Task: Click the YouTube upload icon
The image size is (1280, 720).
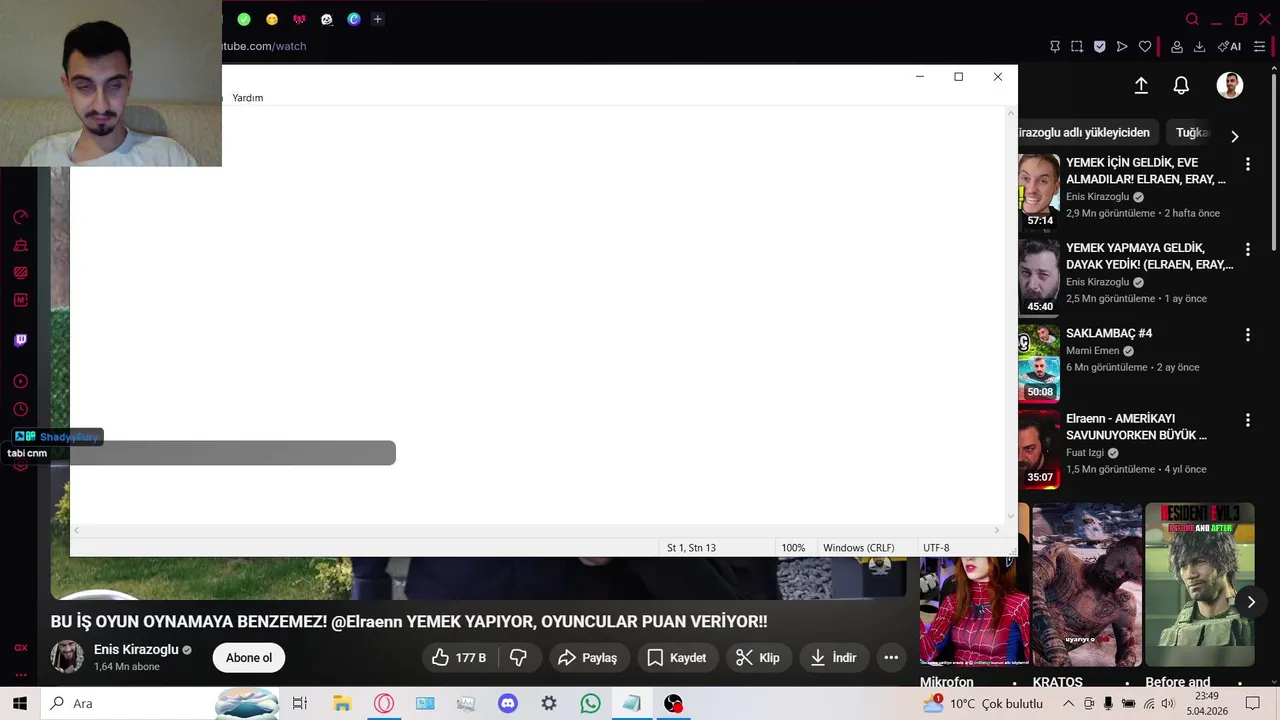Action: click(x=1141, y=86)
